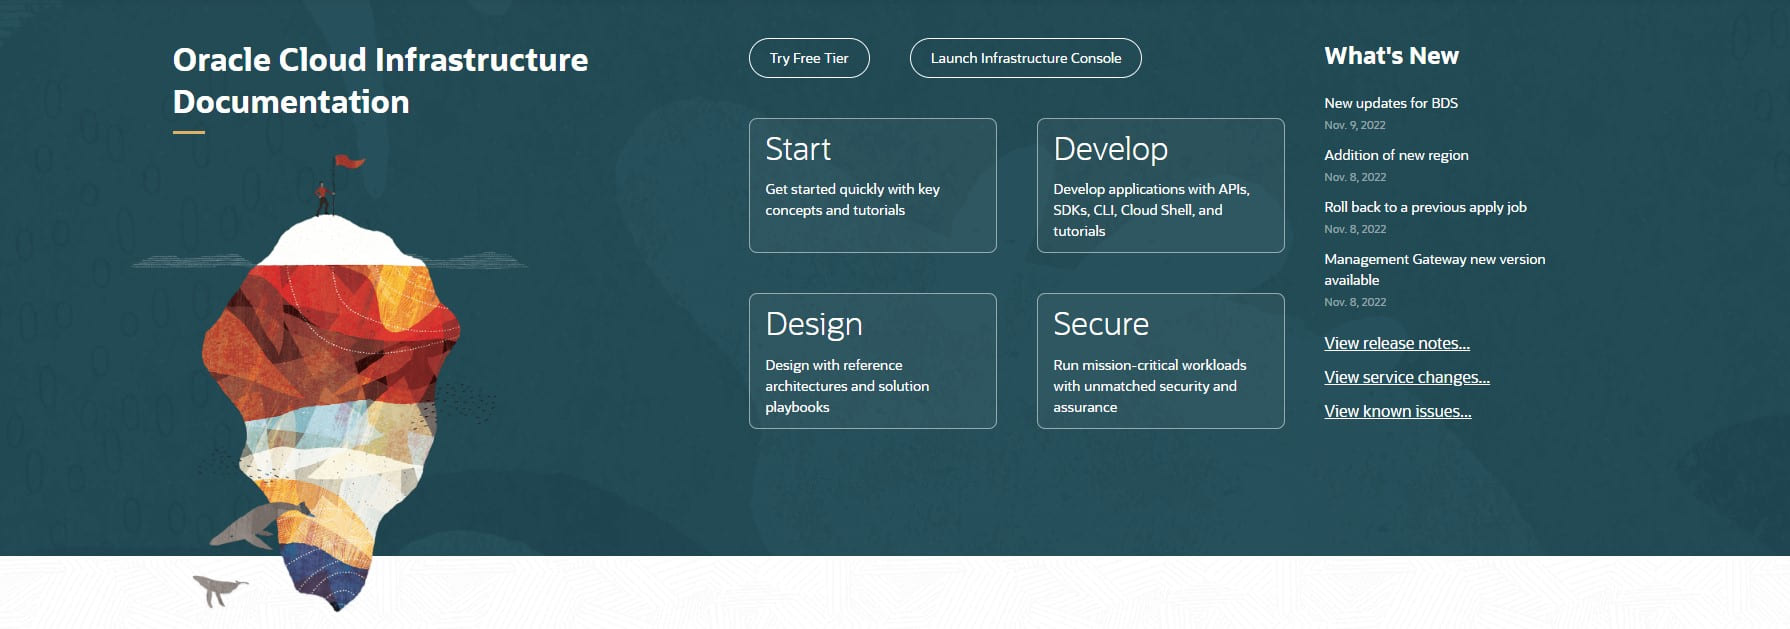This screenshot has height=629, width=1790.
Task: Open the New updates for BDS item
Action: coord(1390,103)
